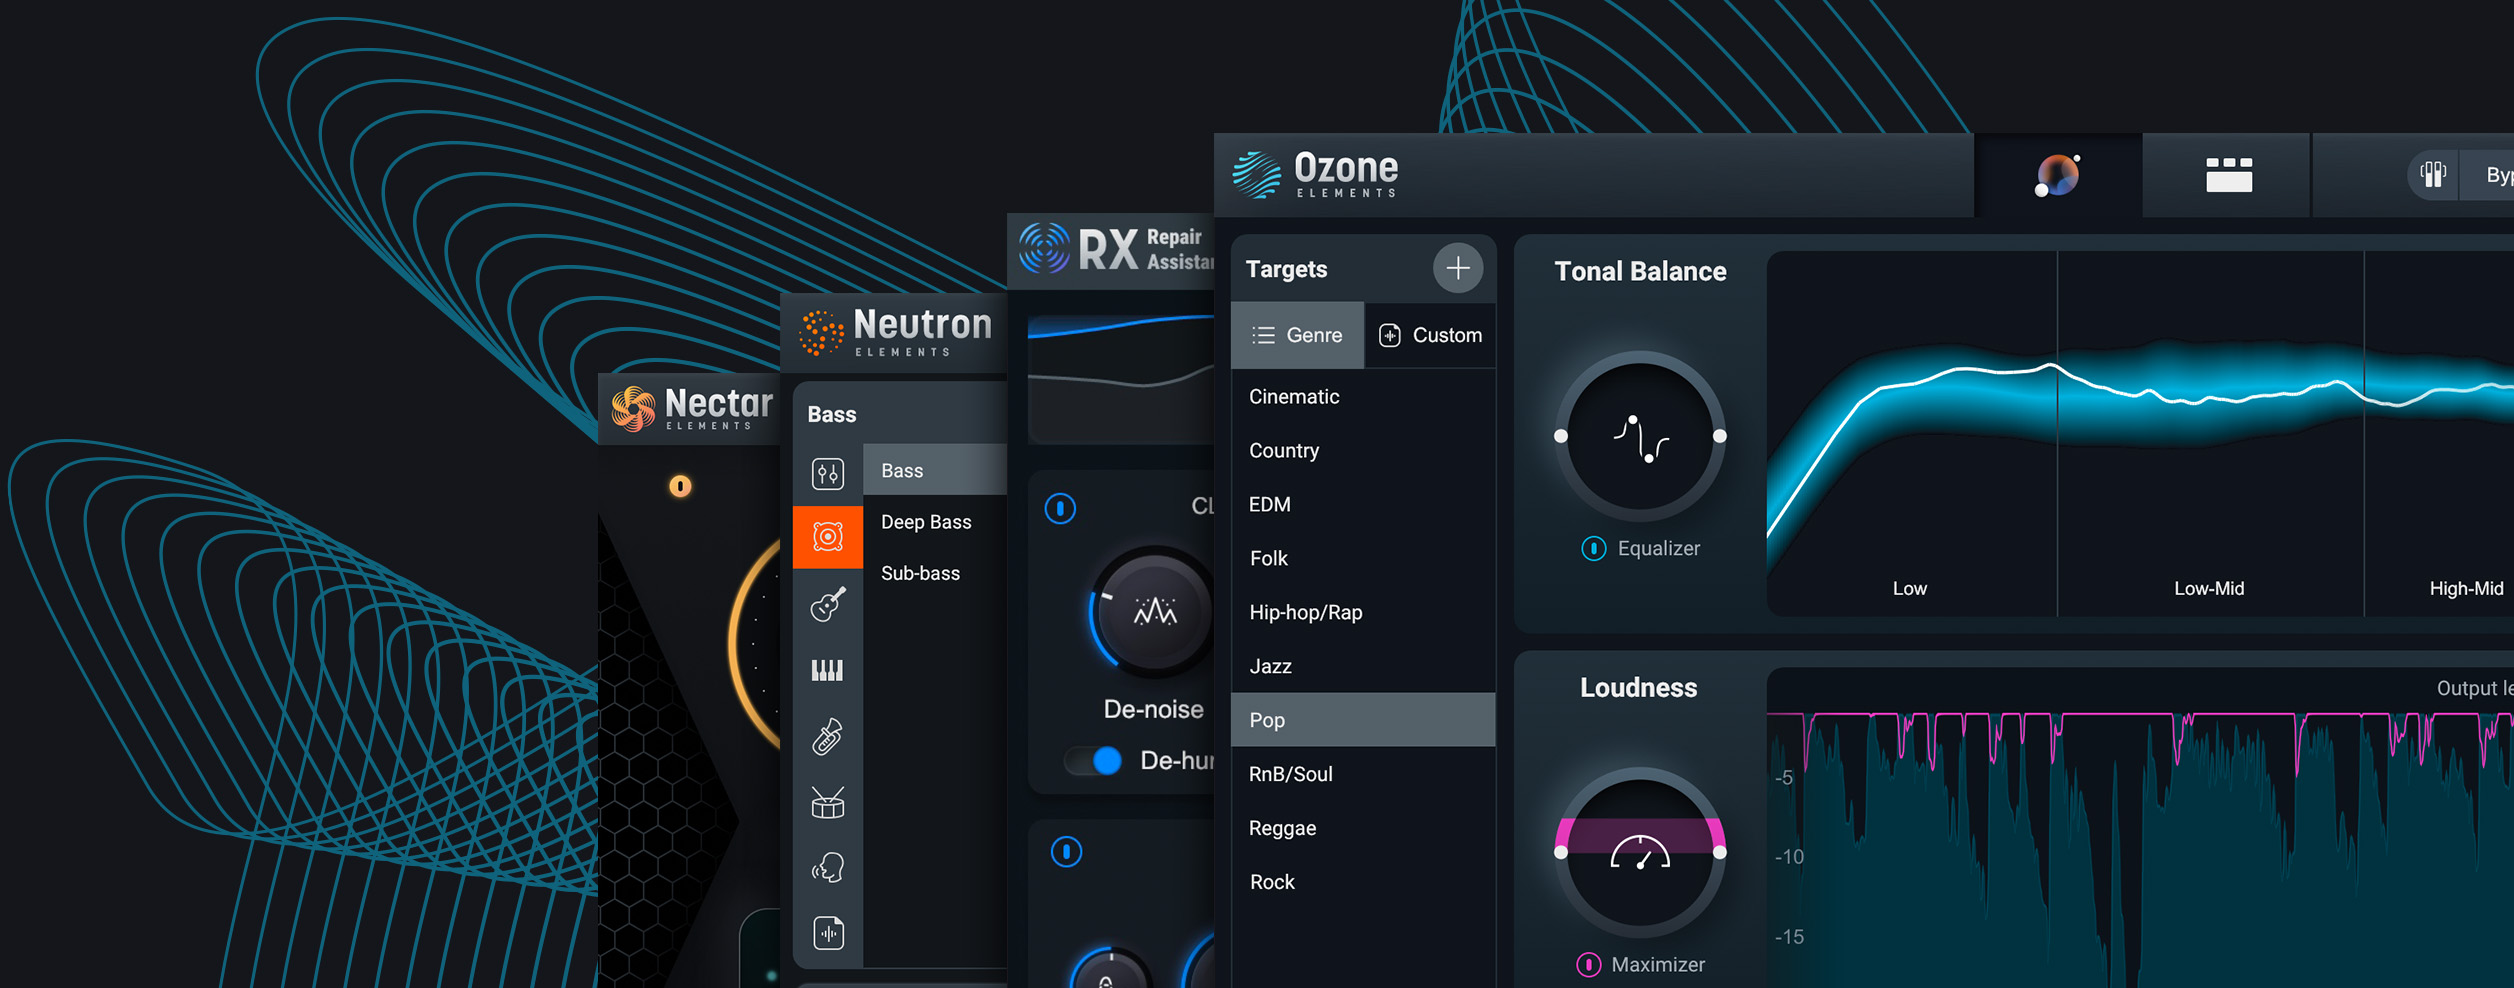
Task: Choose the Folk genre target
Action: click(1363, 559)
